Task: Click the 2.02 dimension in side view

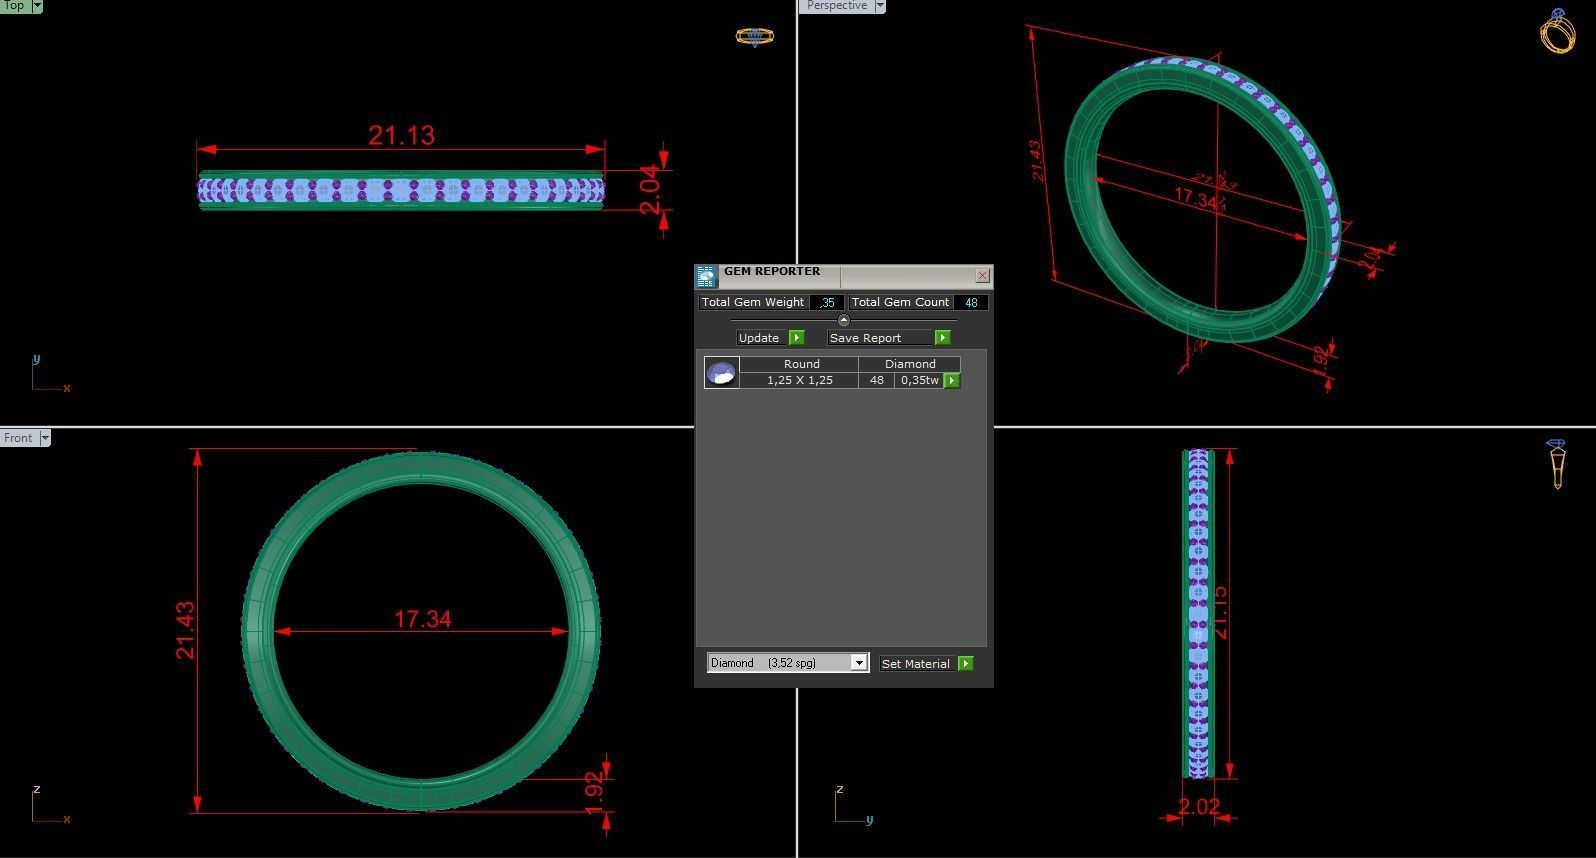Action: click(1199, 807)
